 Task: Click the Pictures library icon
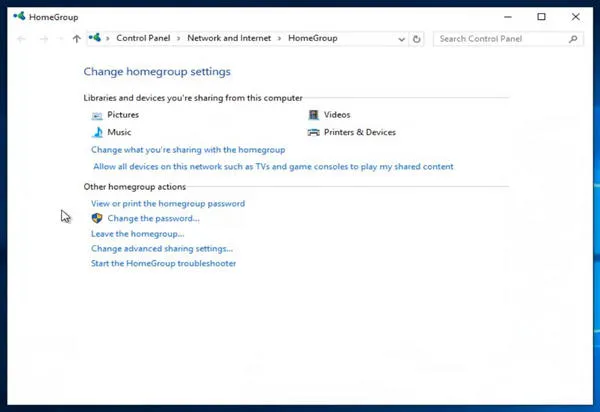[x=97, y=115]
